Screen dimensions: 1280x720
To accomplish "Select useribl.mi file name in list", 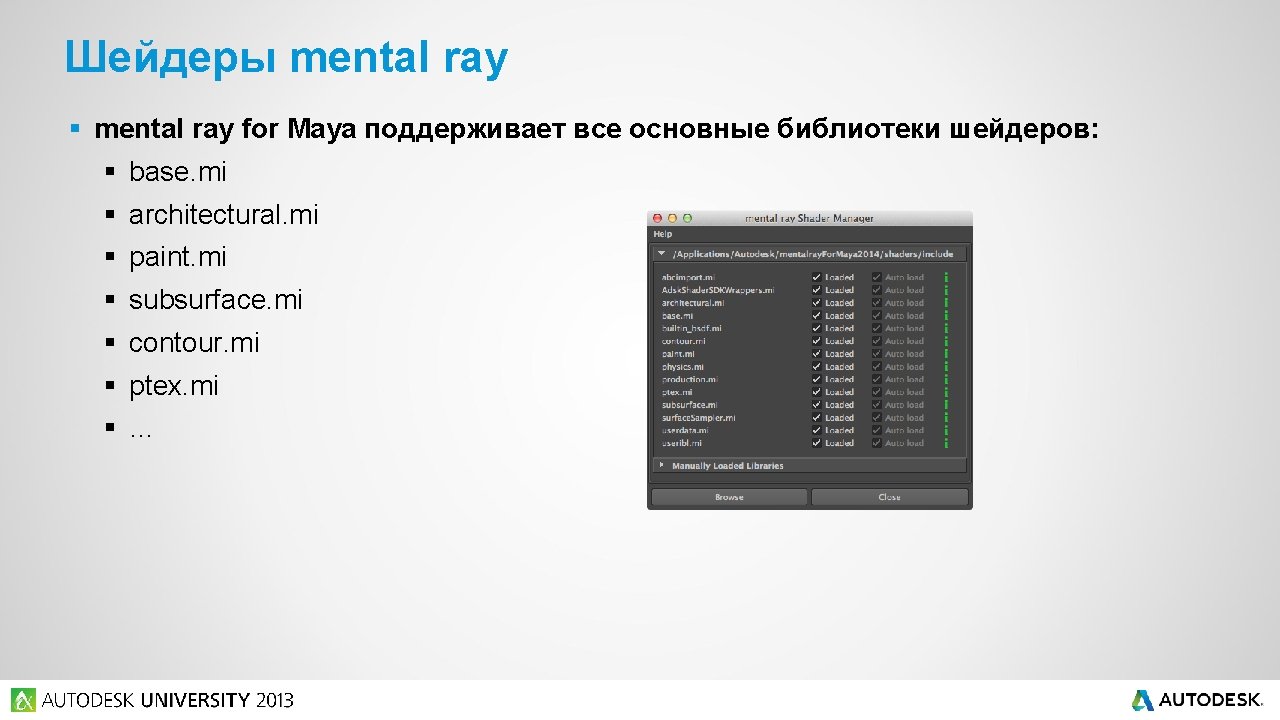I will coord(682,443).
